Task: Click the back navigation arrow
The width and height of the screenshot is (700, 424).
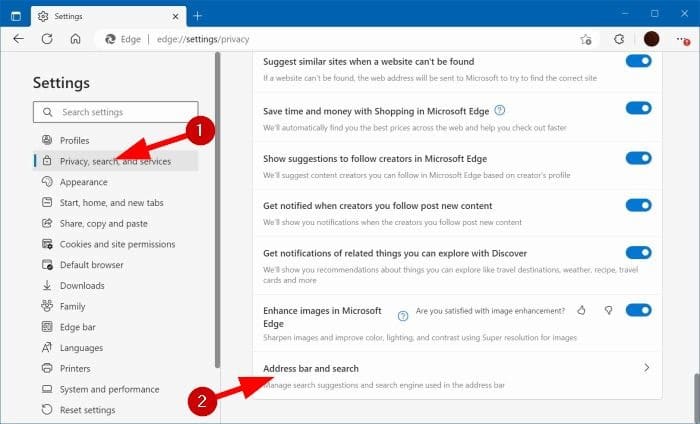Action: [x=18, y=39]
